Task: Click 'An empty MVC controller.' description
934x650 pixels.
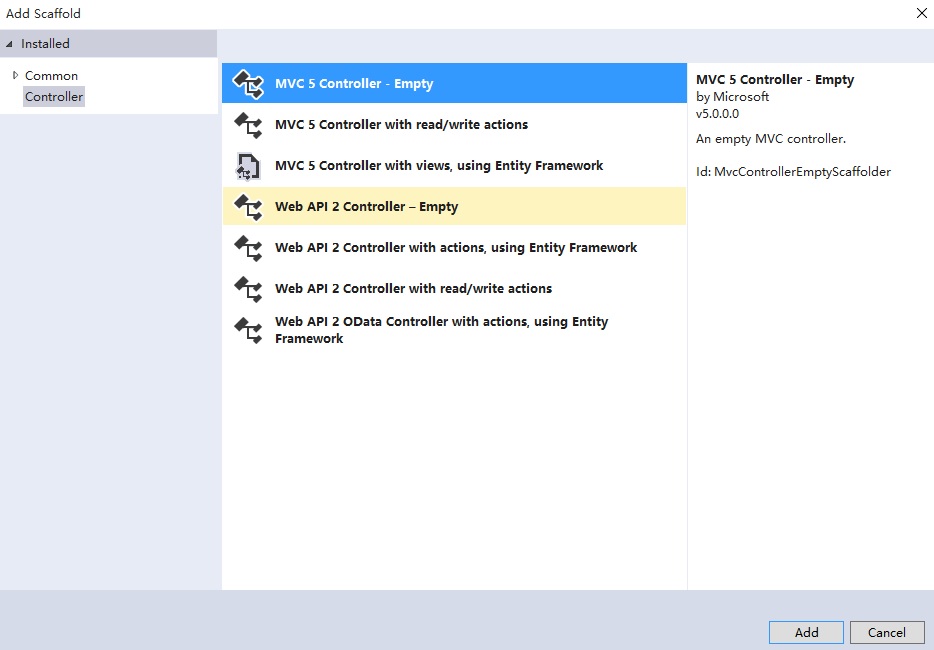Action: [x=771, y=139]
